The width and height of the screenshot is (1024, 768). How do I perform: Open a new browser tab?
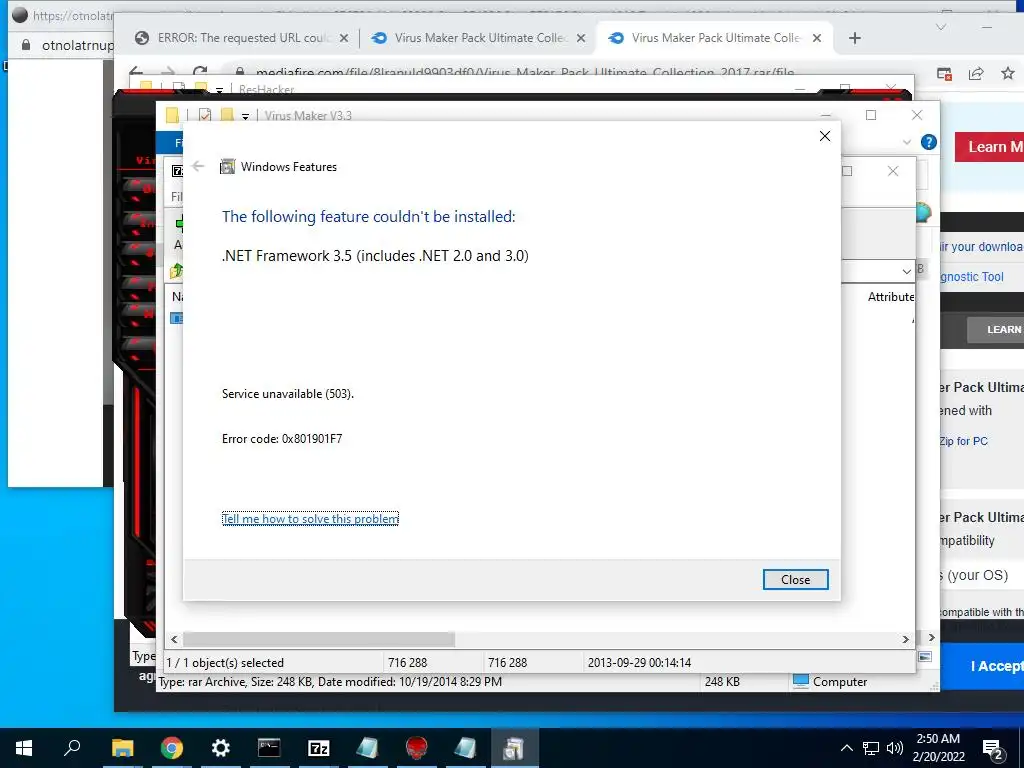(854, 39)
